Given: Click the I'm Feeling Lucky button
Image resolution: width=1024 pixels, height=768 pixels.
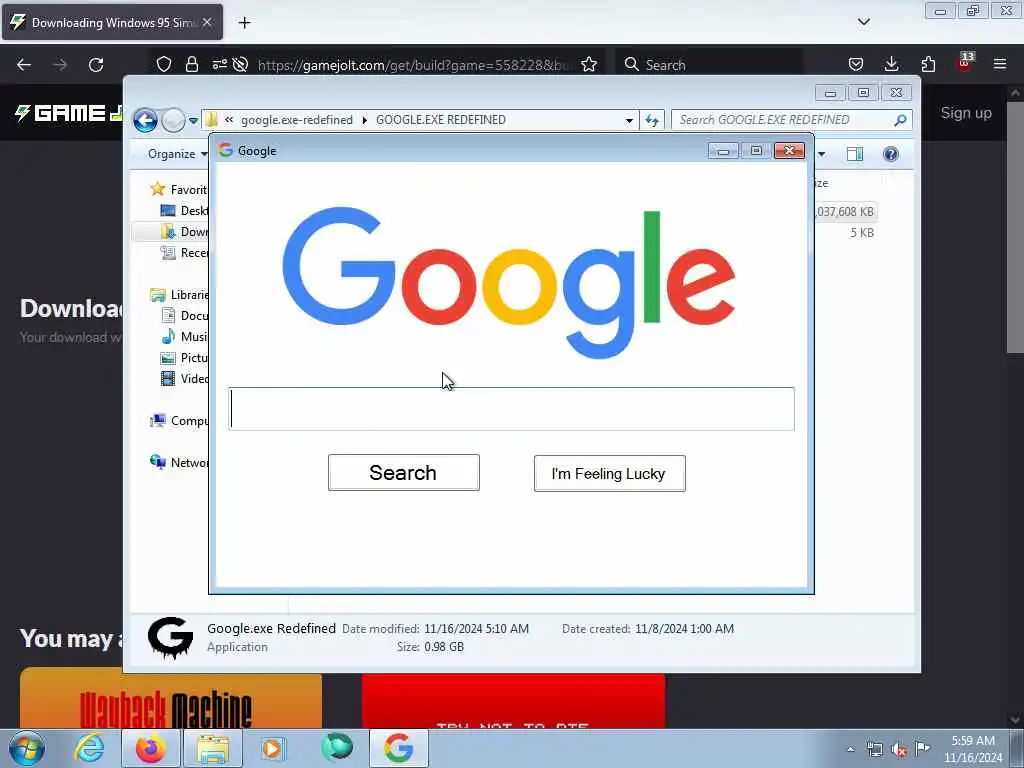Looking at the screenshot, I should 609,473.
